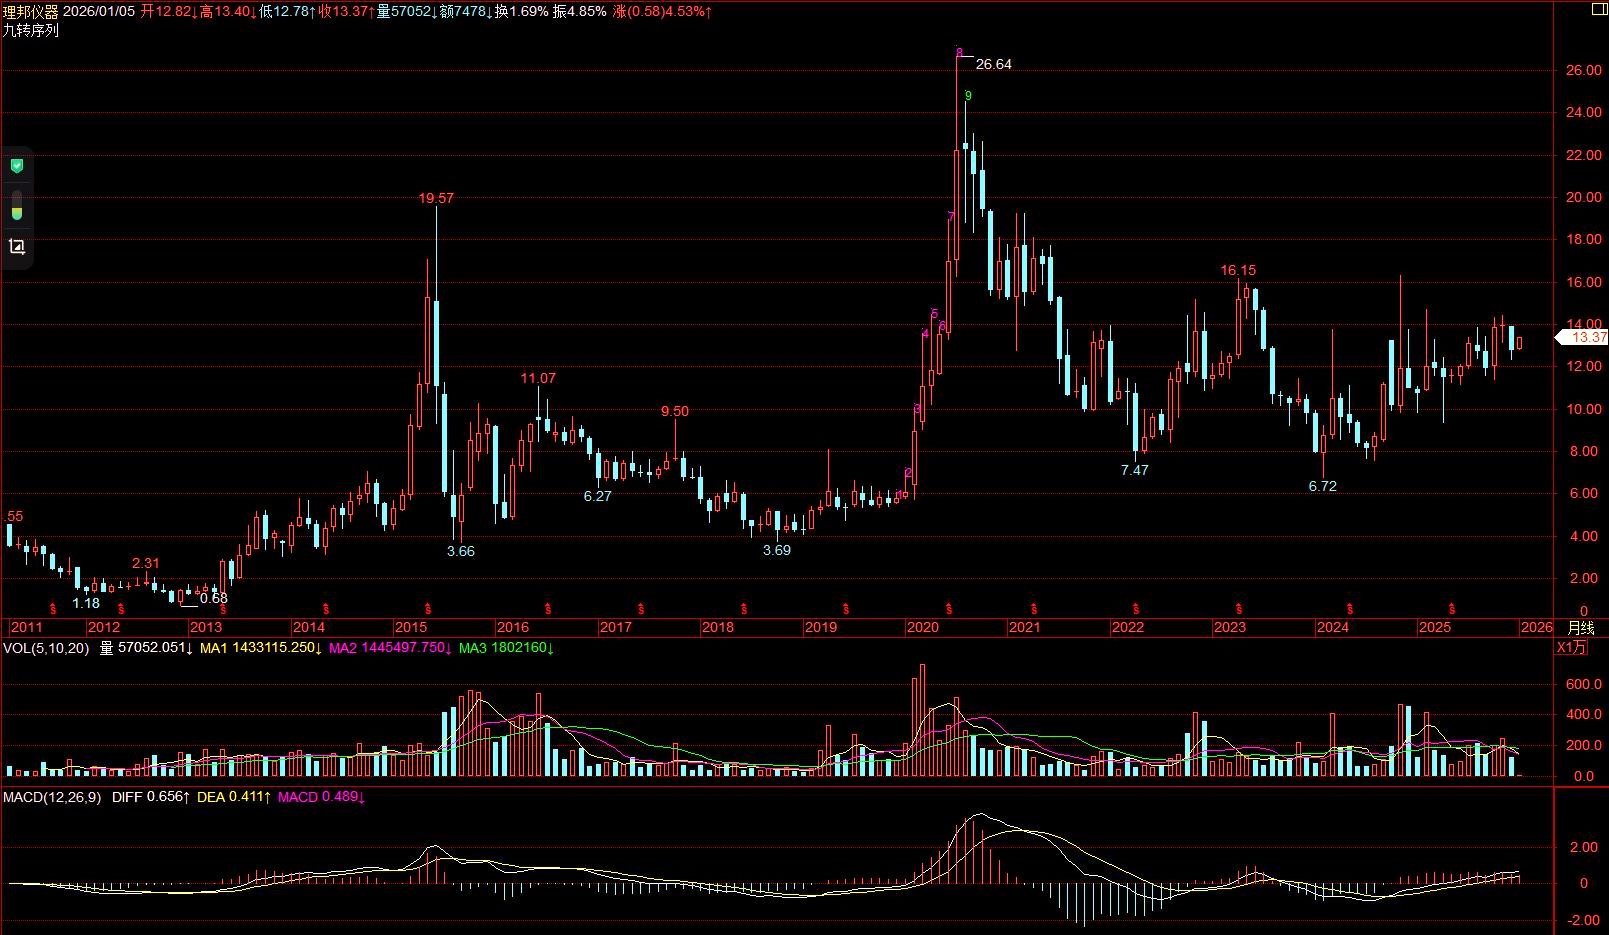Click the 6.27 low price label
The height and width of the screenshot is (935, 1609).
[x=597, y=496]
